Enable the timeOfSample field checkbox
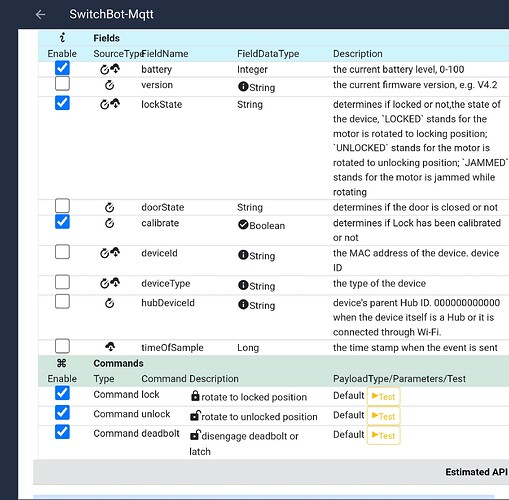 tap(62, 346)
